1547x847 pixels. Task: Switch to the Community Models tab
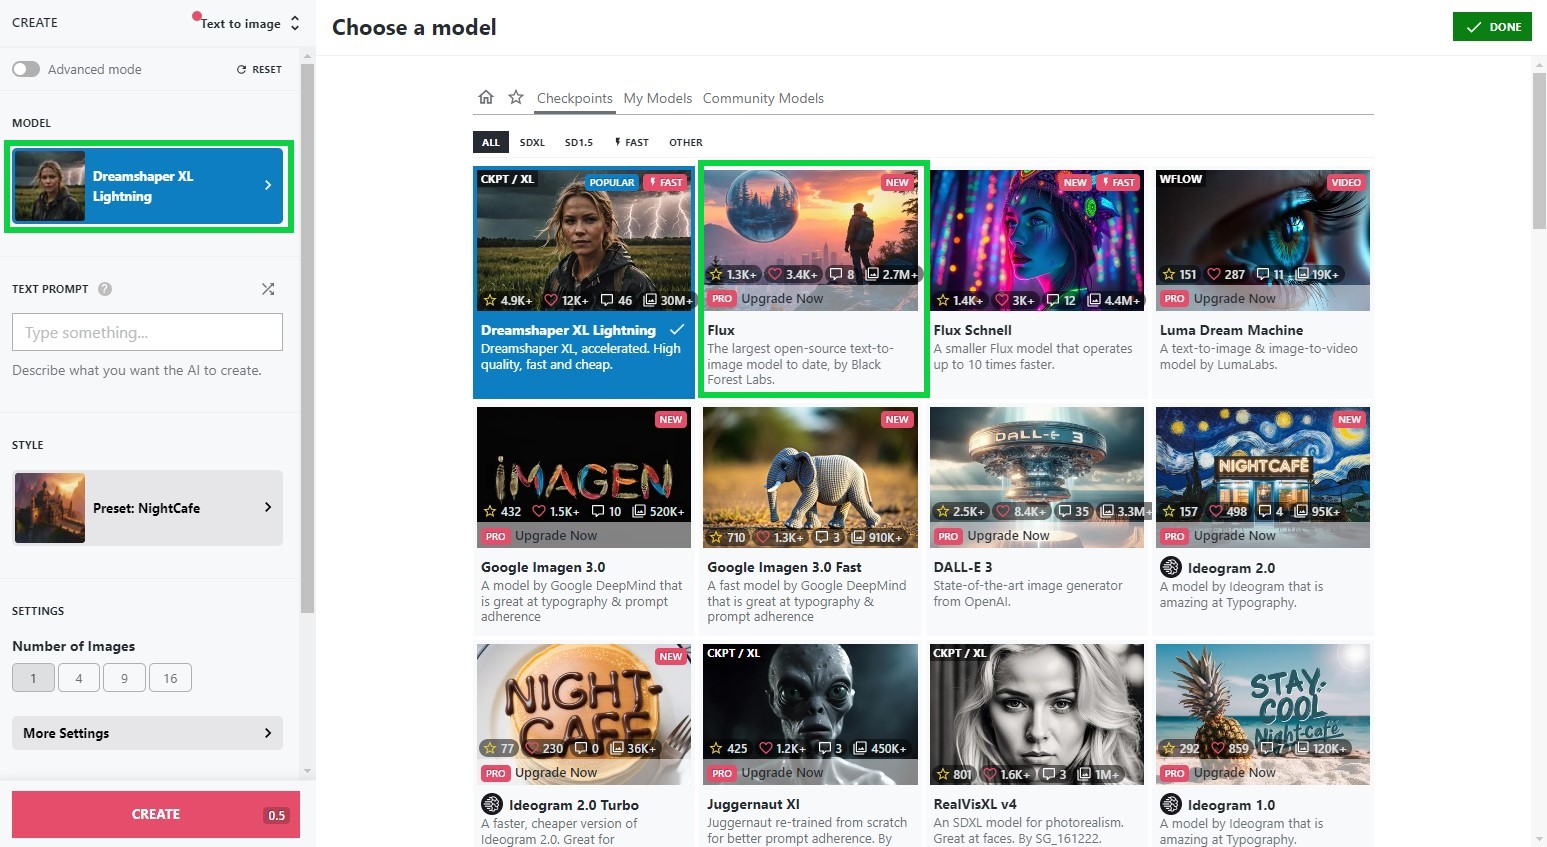[763, 98]
